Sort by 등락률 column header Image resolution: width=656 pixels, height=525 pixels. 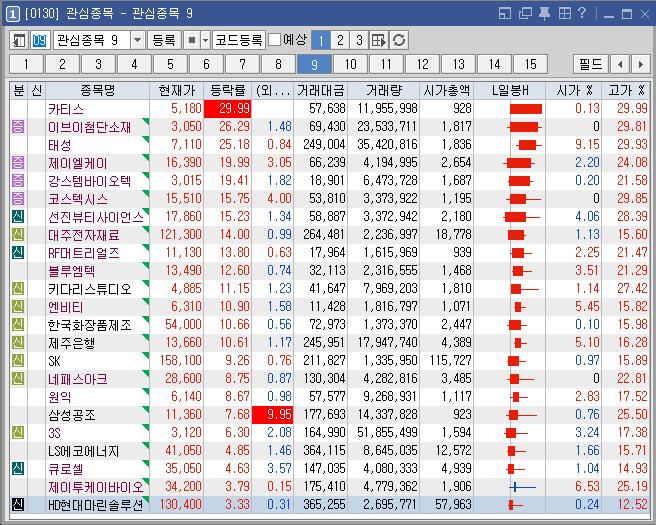click(228, 90)
